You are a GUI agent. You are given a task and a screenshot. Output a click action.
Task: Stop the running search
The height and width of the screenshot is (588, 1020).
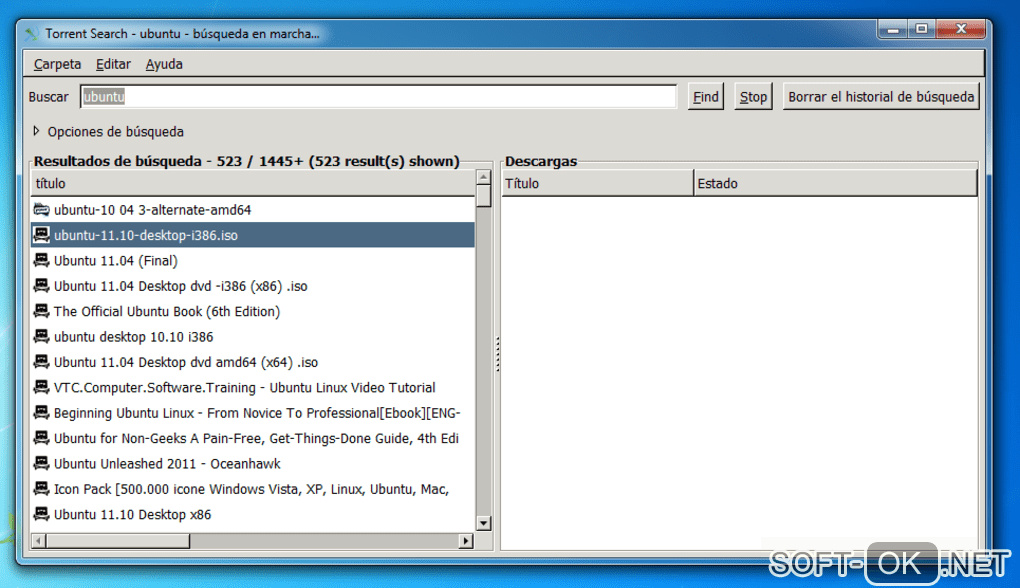[x=753, y=97]
